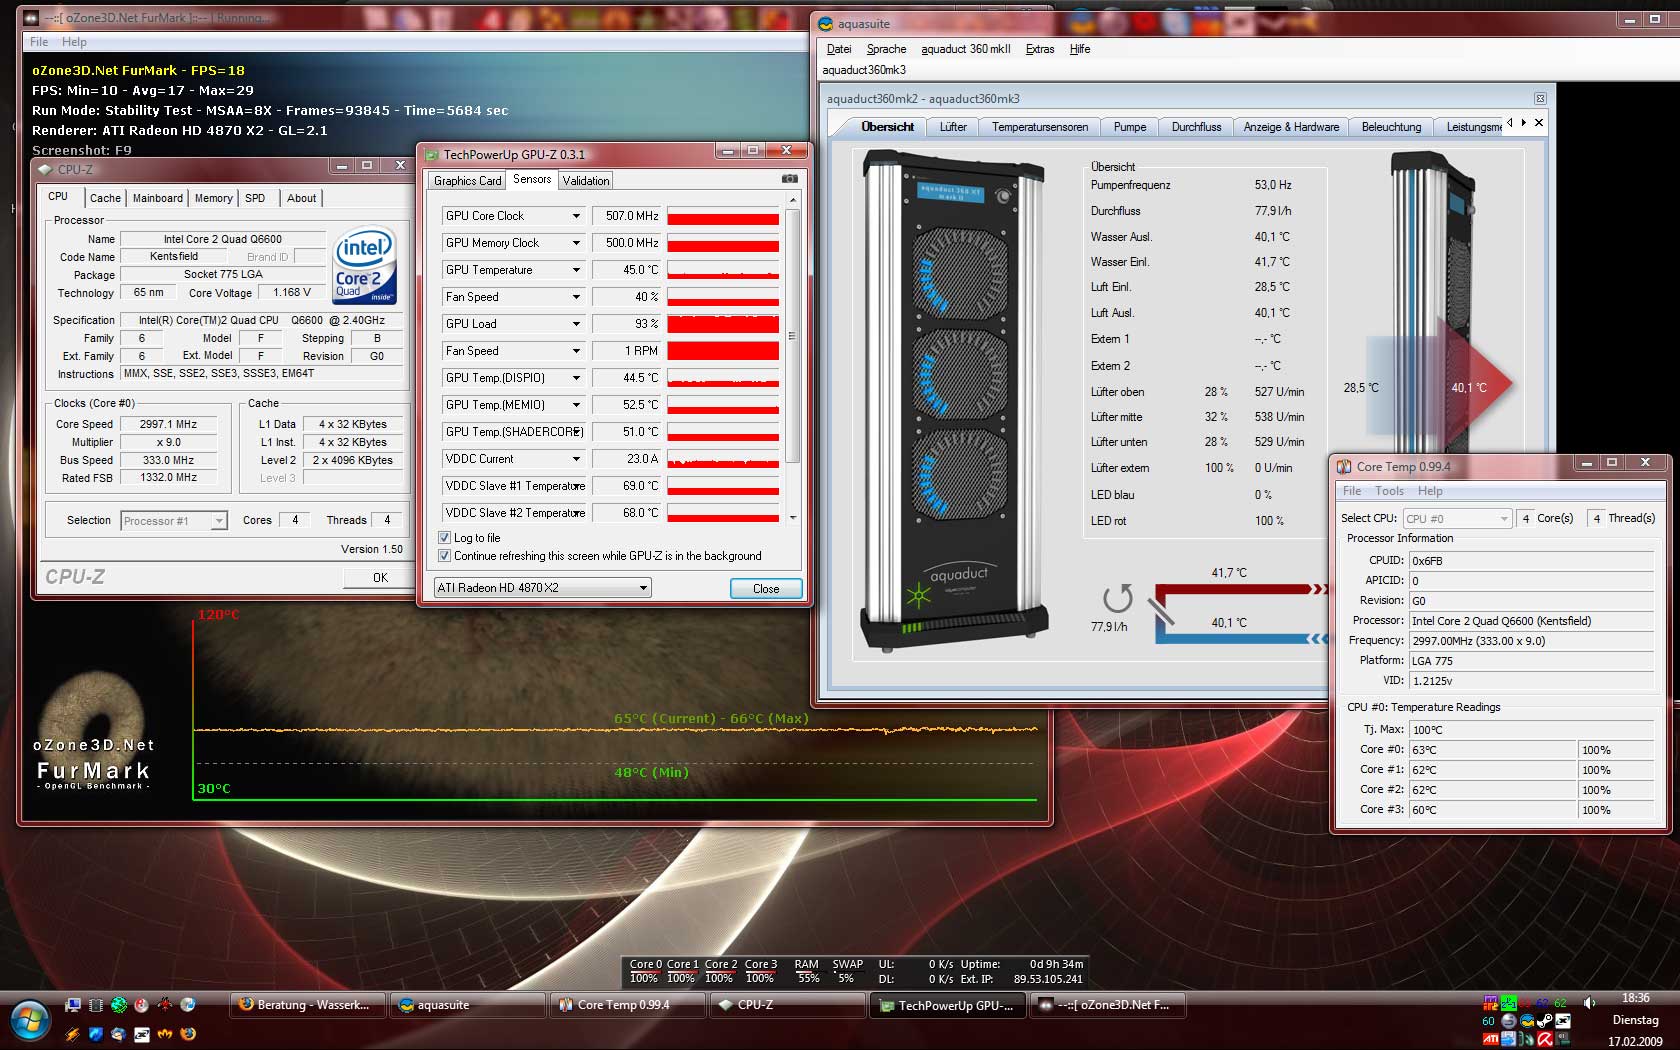Viewport: 1680px width, 1050px height.
Task: Click the GPU-Z title bar icon
Action: (x=432, y=154)
